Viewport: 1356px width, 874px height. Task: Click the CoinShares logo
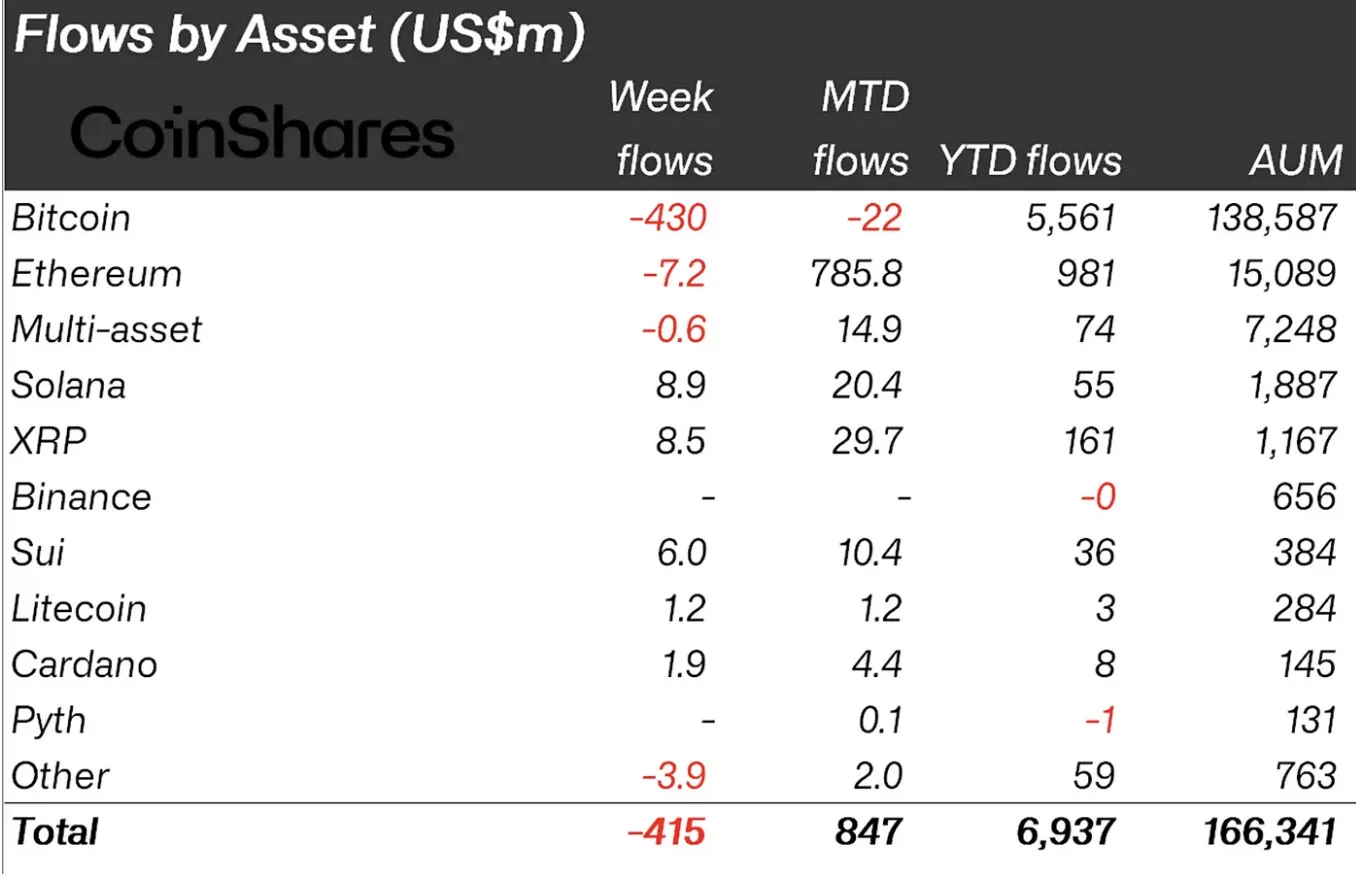pos(262,135)
